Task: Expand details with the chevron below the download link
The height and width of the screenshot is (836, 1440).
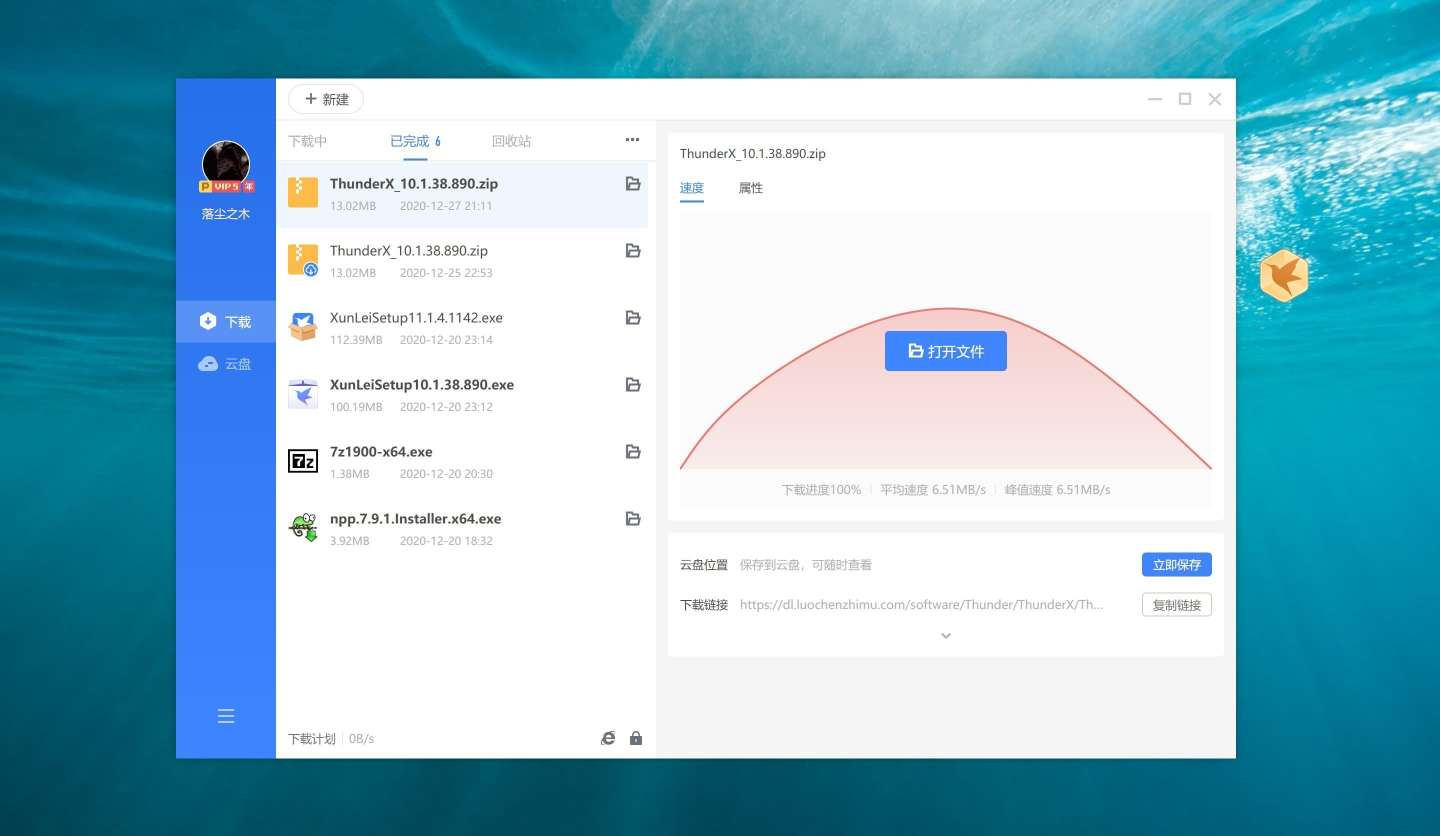Action: [945, 635]
